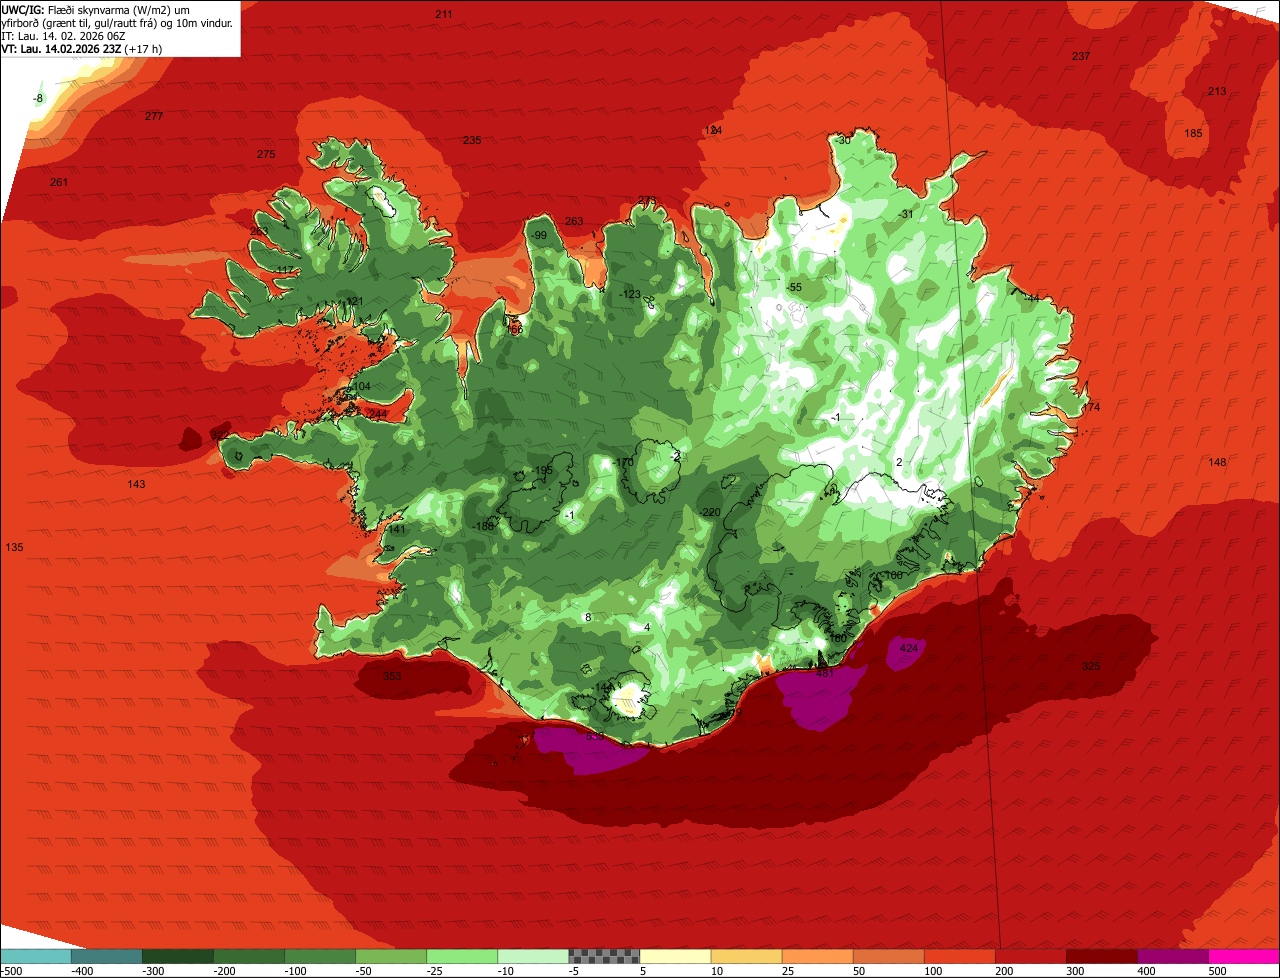The image size is (1280, 978).
Task: Click the '481' value in purple area
Action: [x=826, y=674]
